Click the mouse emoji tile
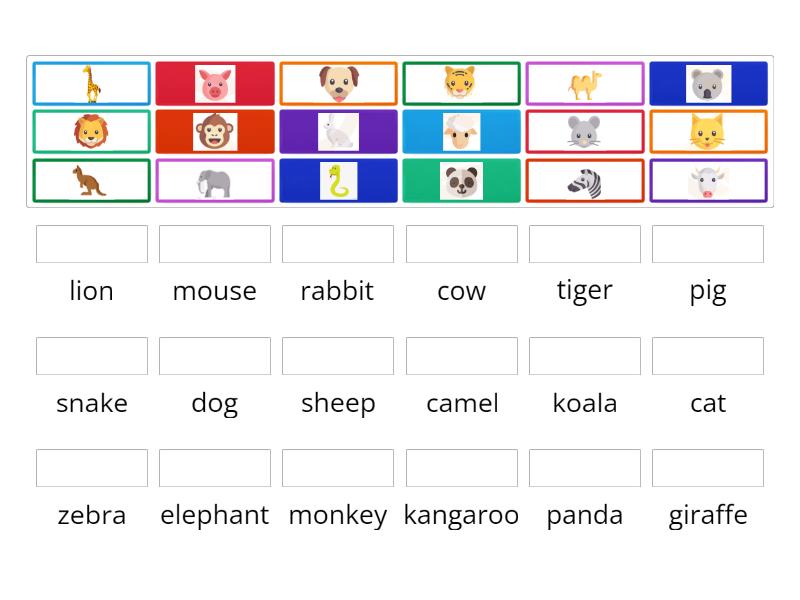800x600 pixels. click(x=585, y=131)
